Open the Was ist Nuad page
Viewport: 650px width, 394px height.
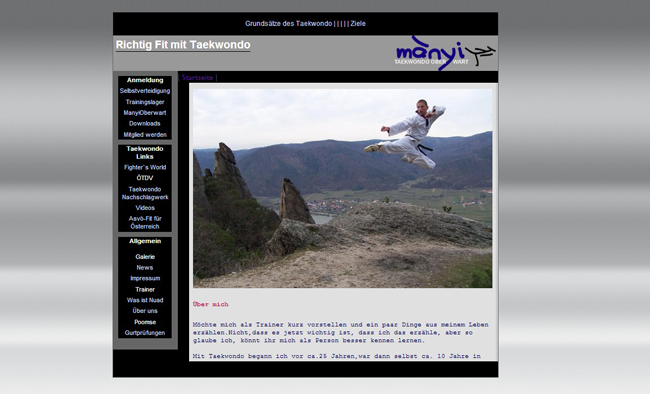[x=145, y=300]
